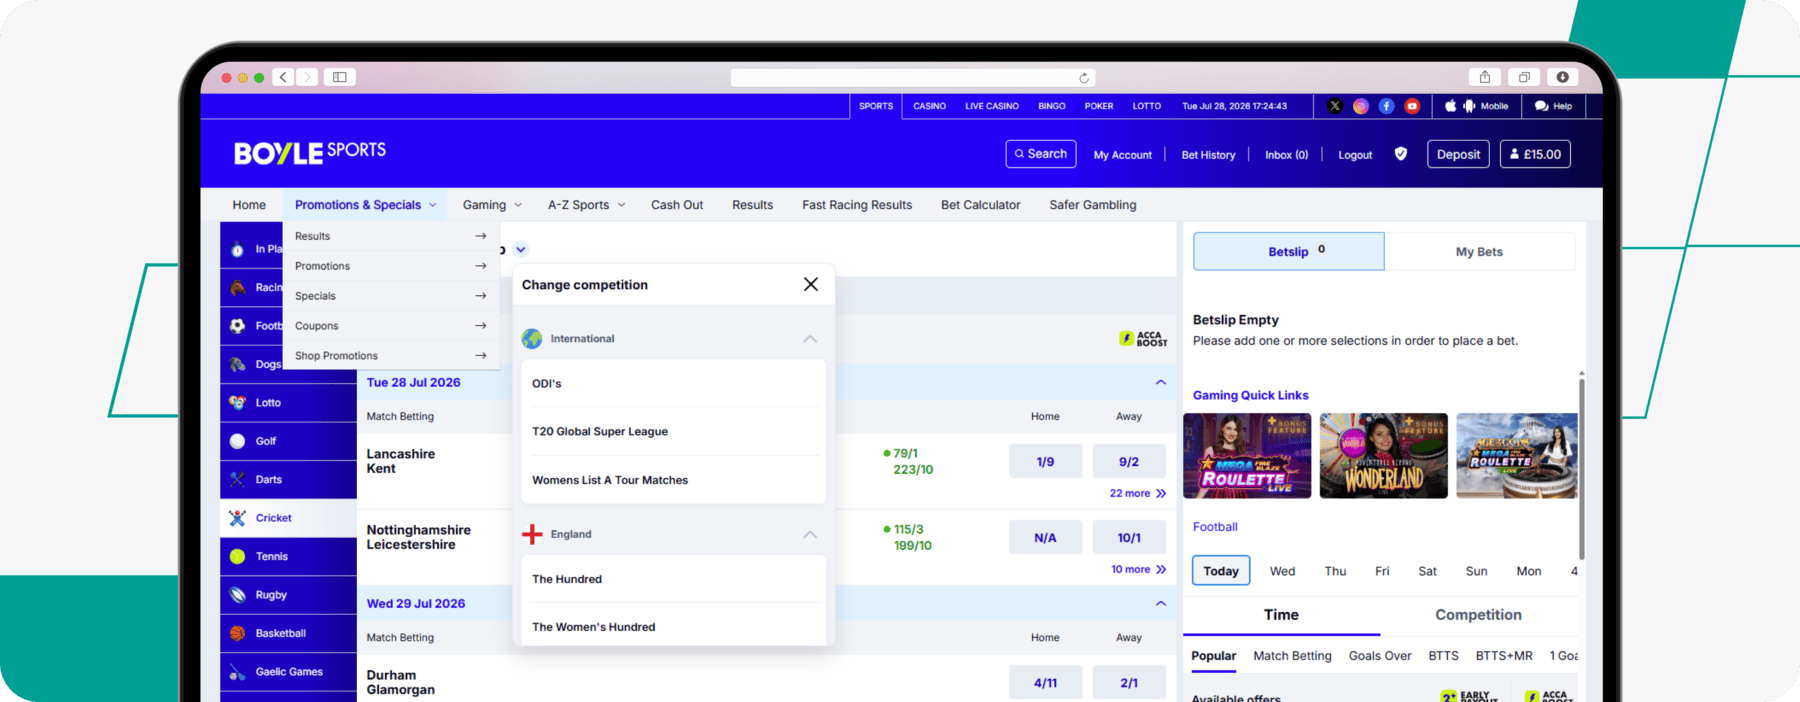
Task: Click the browser tabs overview icon
Action: pos(1524,77)
